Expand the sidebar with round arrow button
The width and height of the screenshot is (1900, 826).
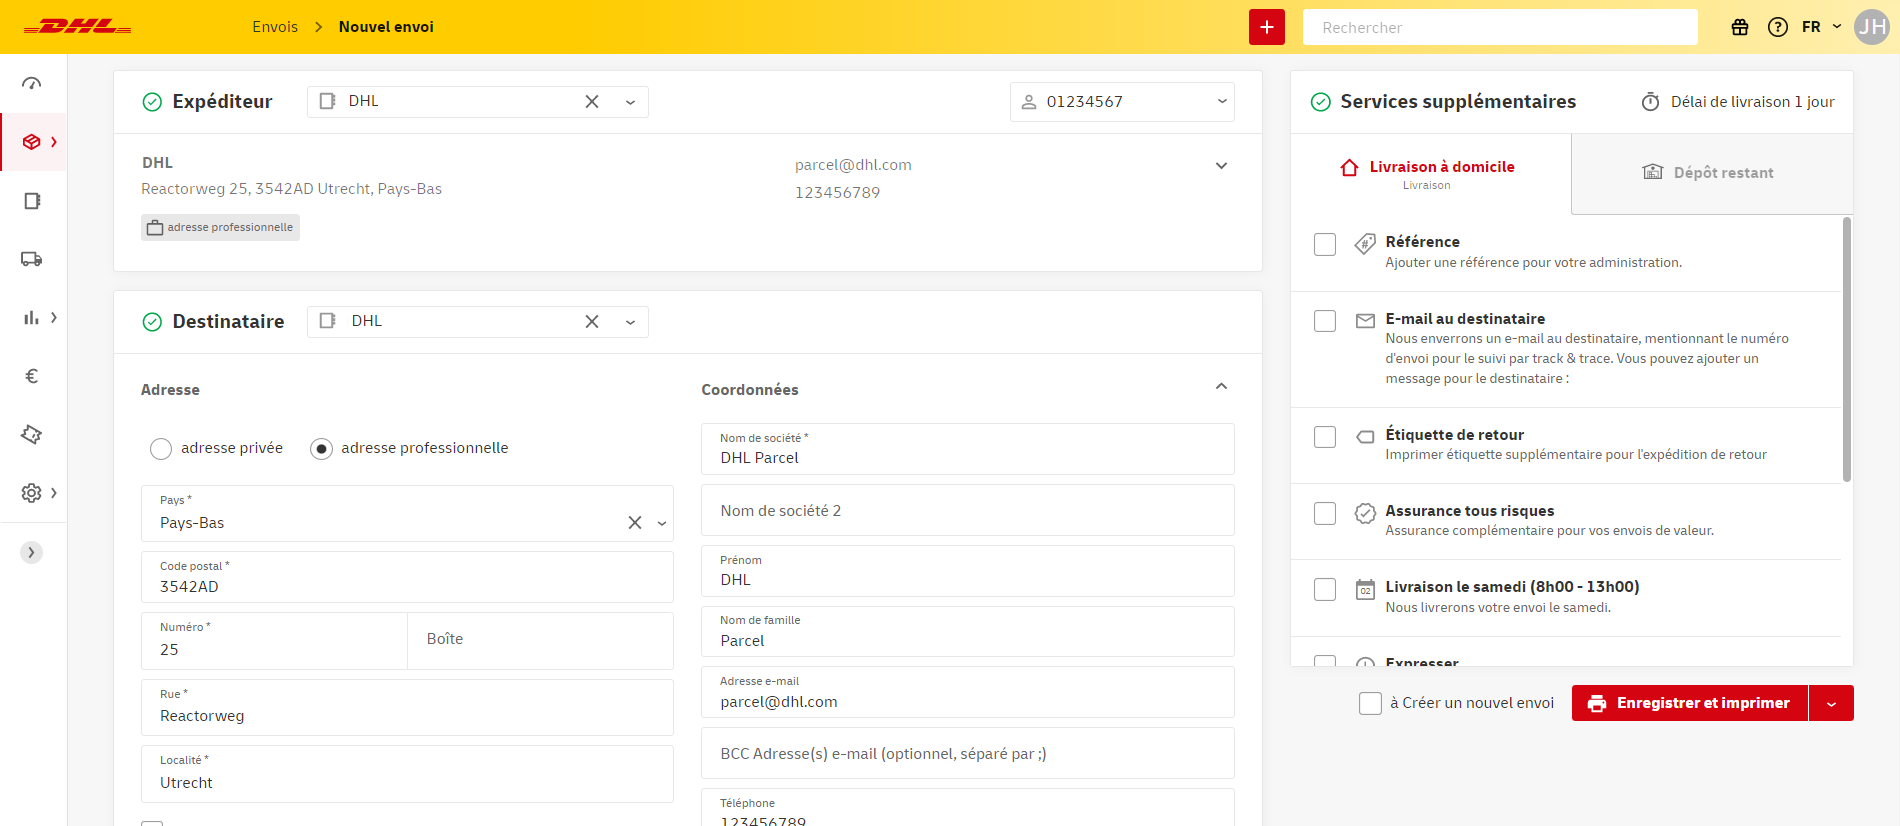tap(32, 552)
